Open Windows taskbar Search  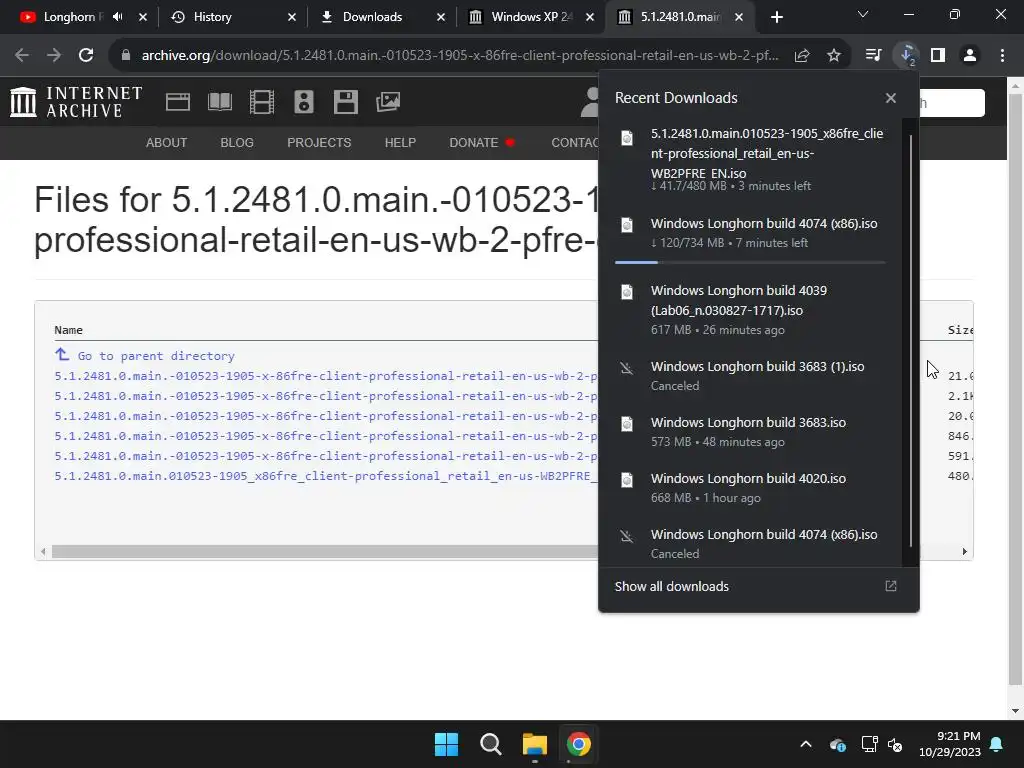pos(490,744)
